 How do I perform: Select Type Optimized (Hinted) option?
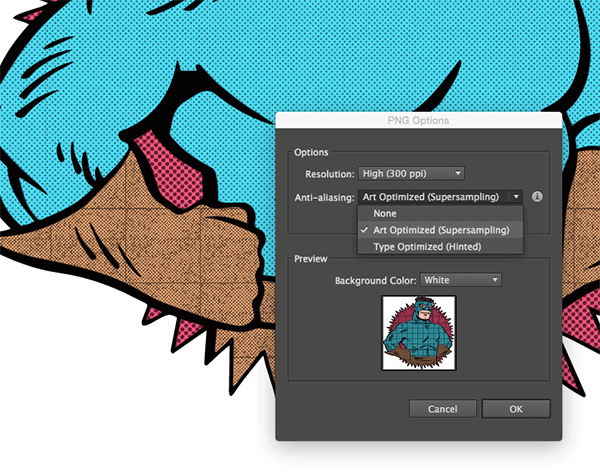[440, 247]
